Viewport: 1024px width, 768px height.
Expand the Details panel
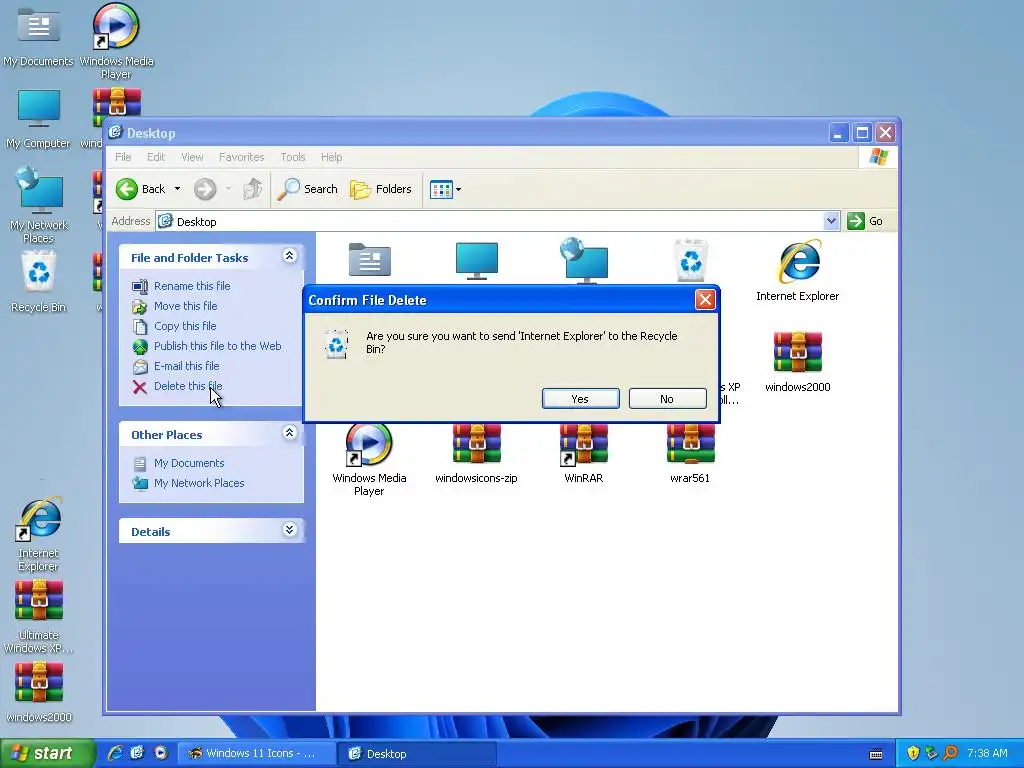click(289, 530)
